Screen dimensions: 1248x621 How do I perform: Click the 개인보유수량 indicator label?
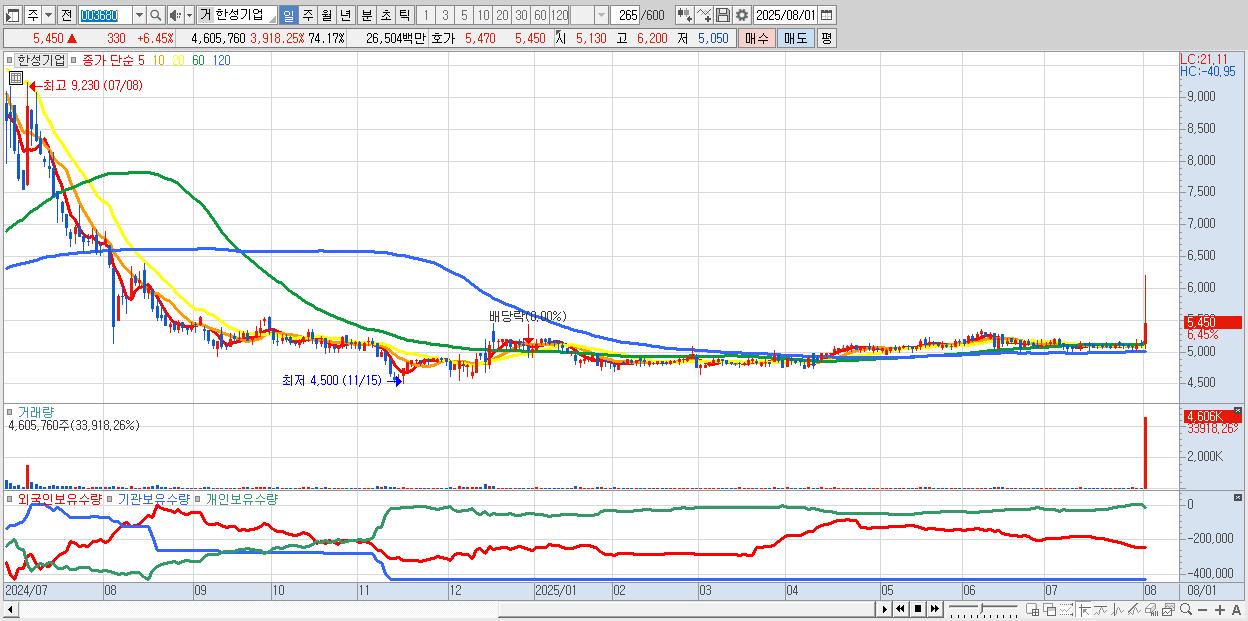[241, 498]
